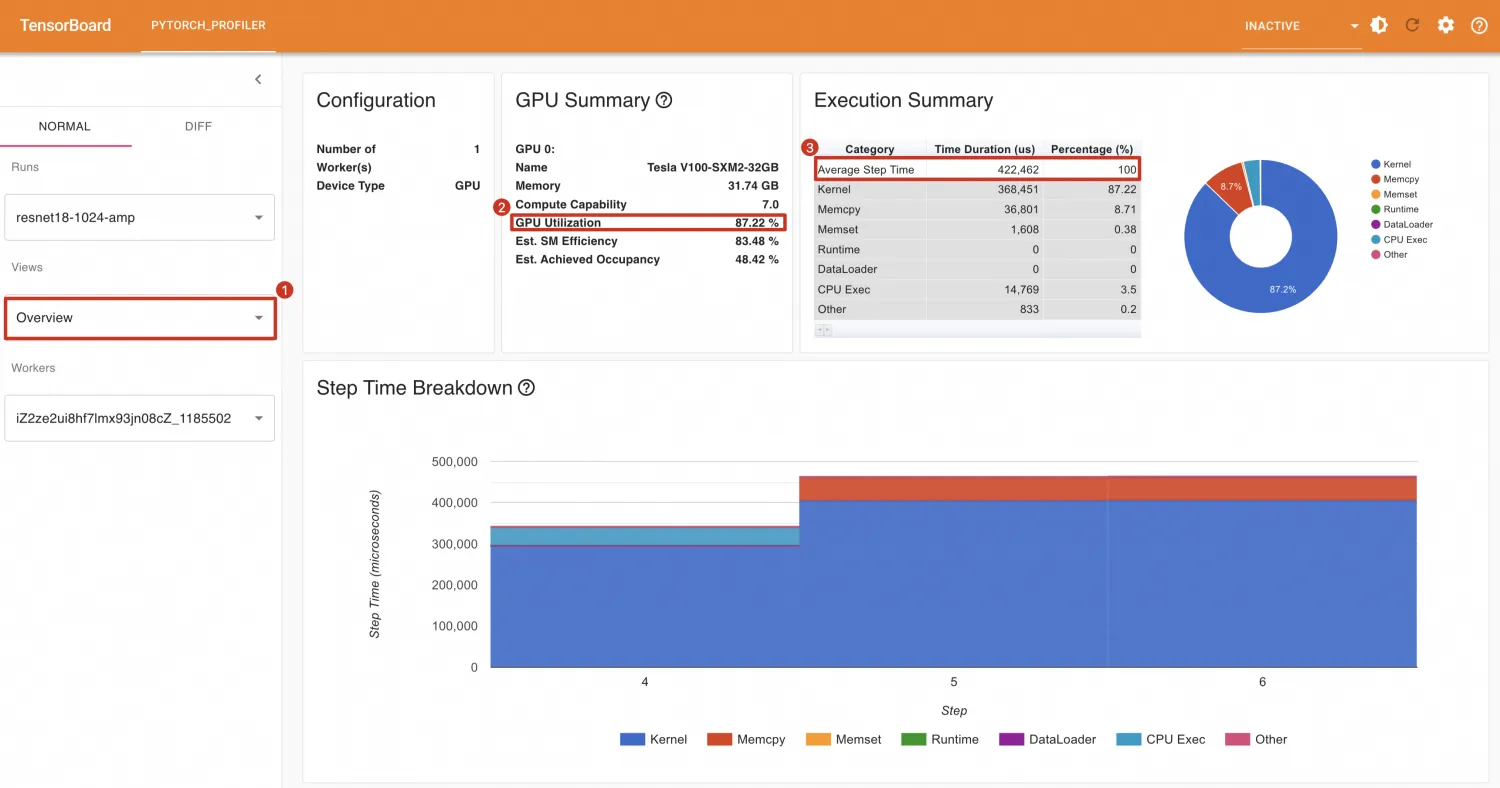
Task: Open the help question mark icon
Action: [1479, 25]
